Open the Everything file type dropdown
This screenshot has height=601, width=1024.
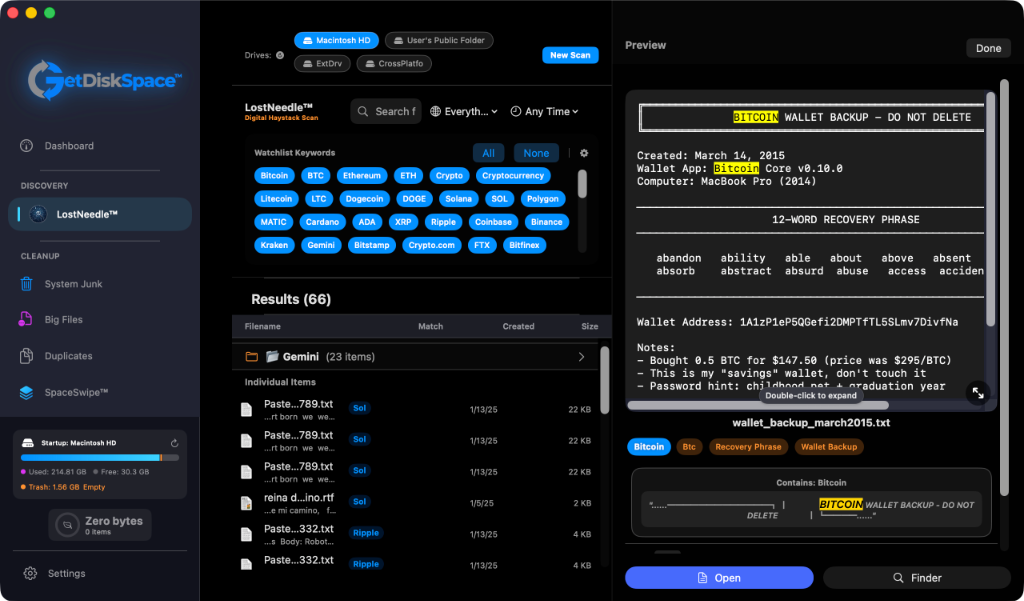point(464,112)
